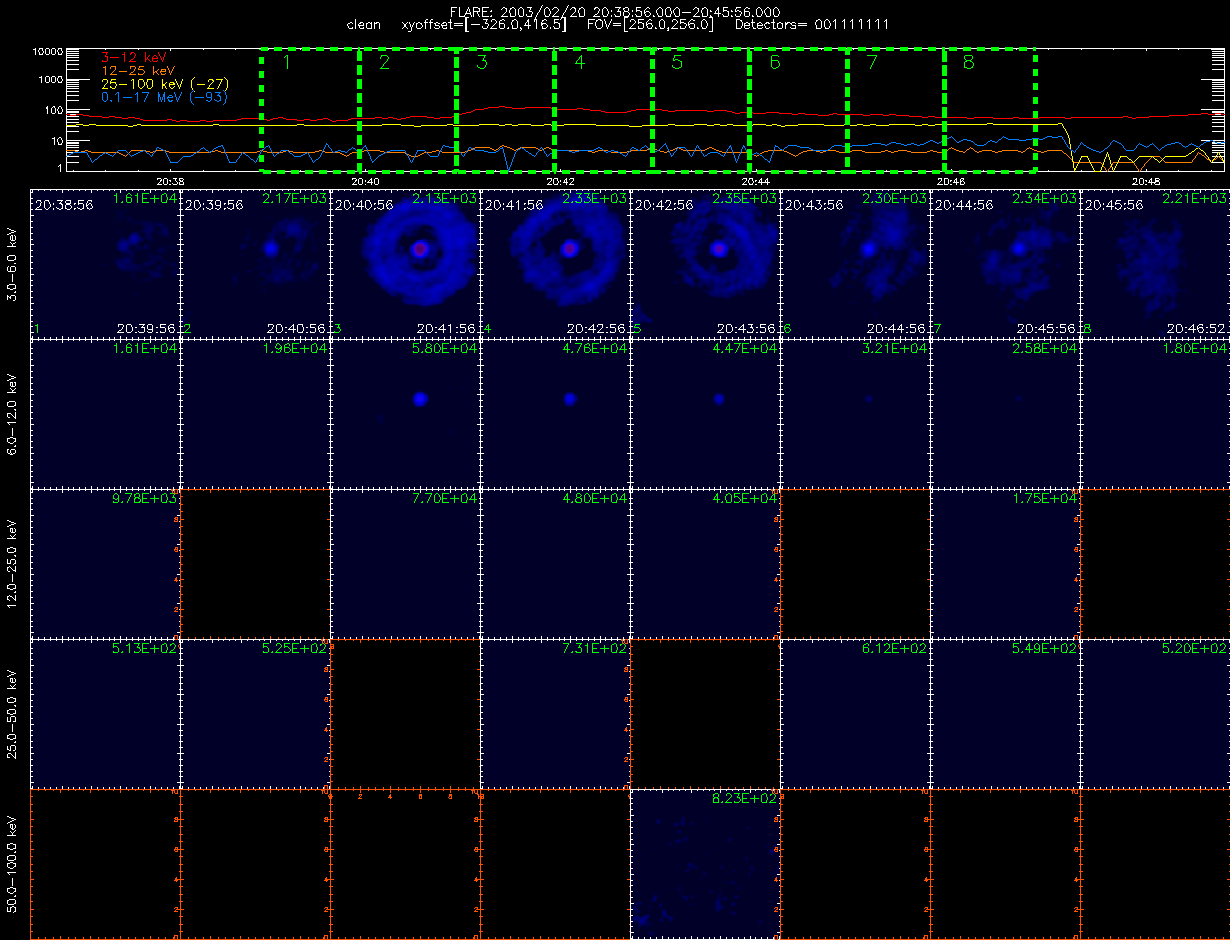Open the 3.0-6.0 keV image starting 20:45:56
Screen dimensions: 1230x940
(1155, 263)
